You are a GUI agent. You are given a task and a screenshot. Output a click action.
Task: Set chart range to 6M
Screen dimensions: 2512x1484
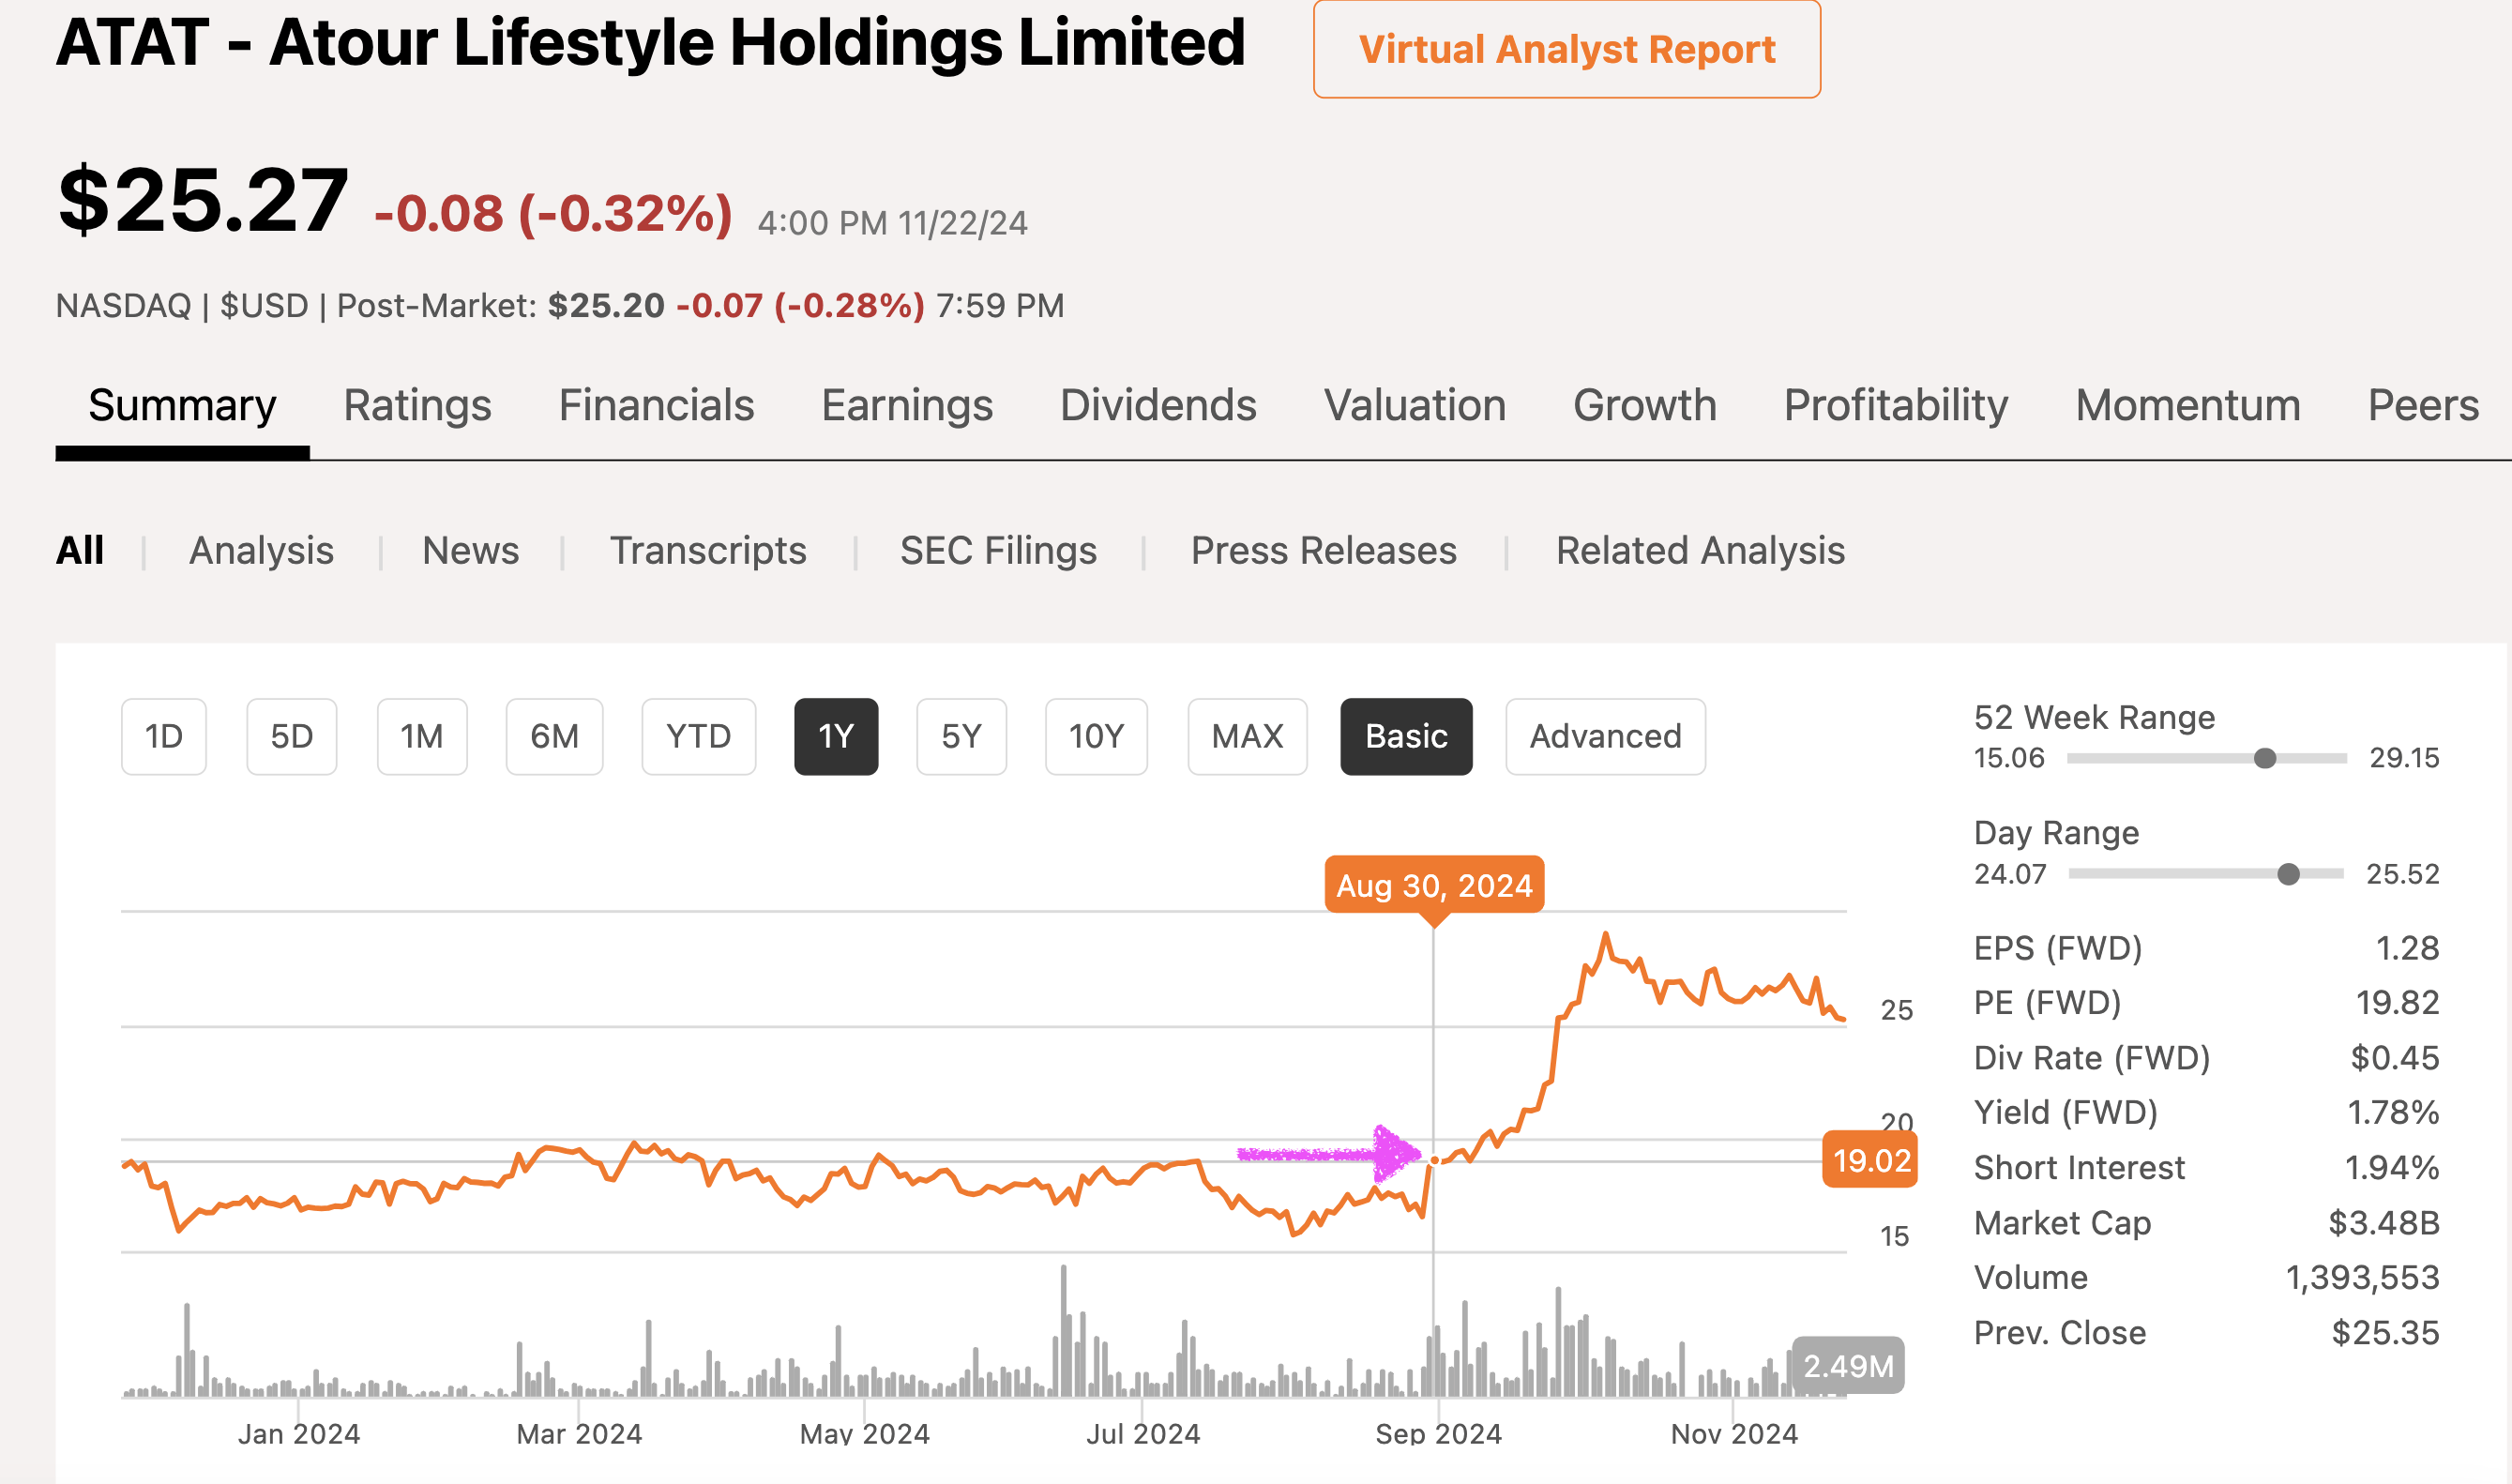click(x=554, y=737)
